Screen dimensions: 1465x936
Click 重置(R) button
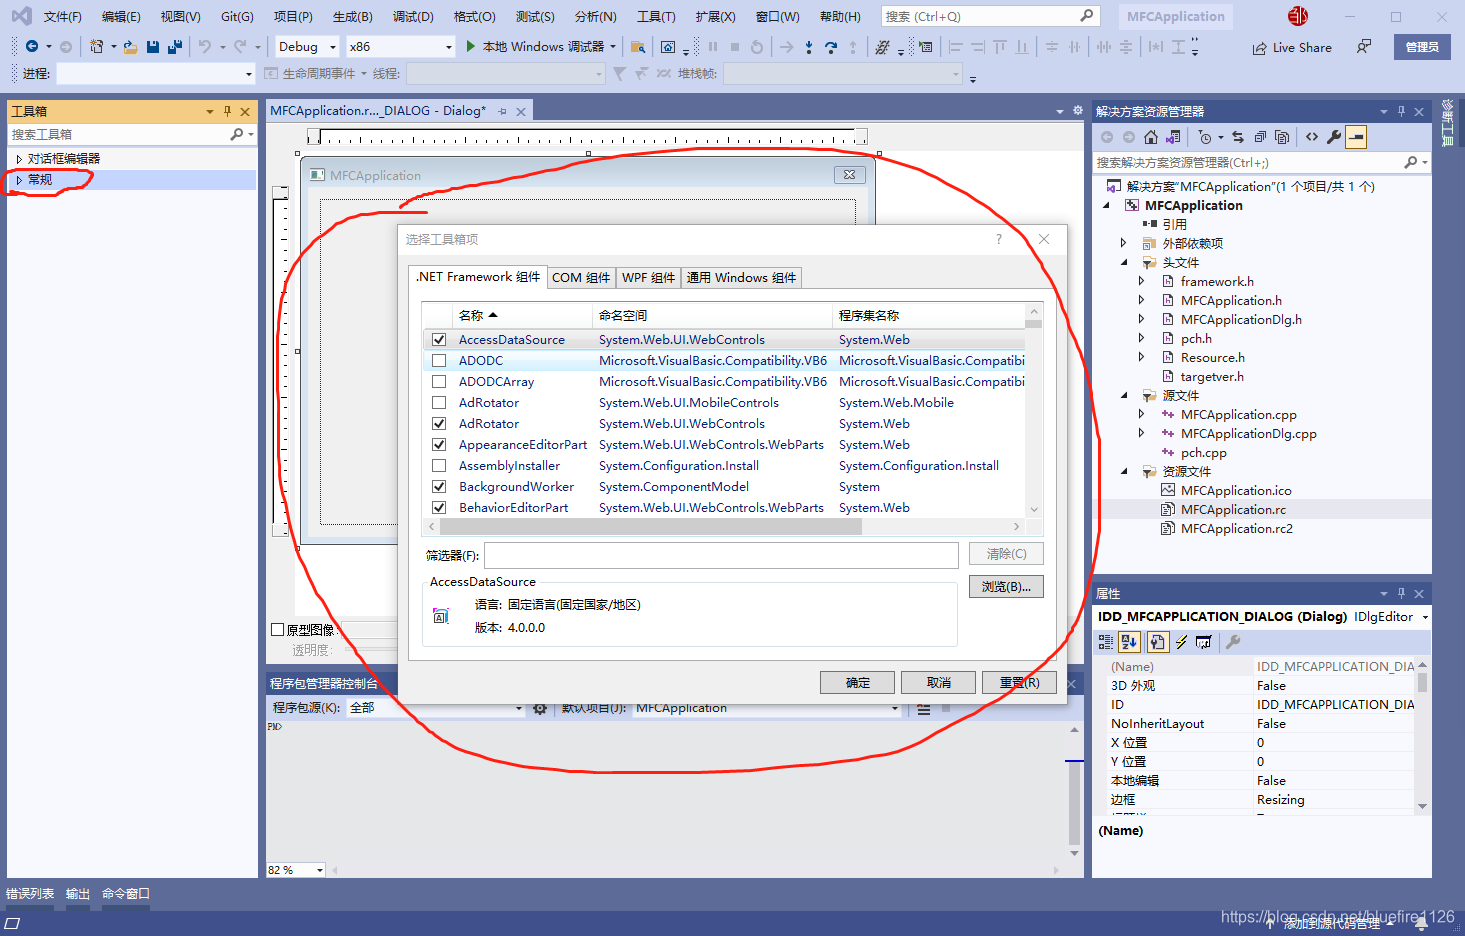(1019, 682)
